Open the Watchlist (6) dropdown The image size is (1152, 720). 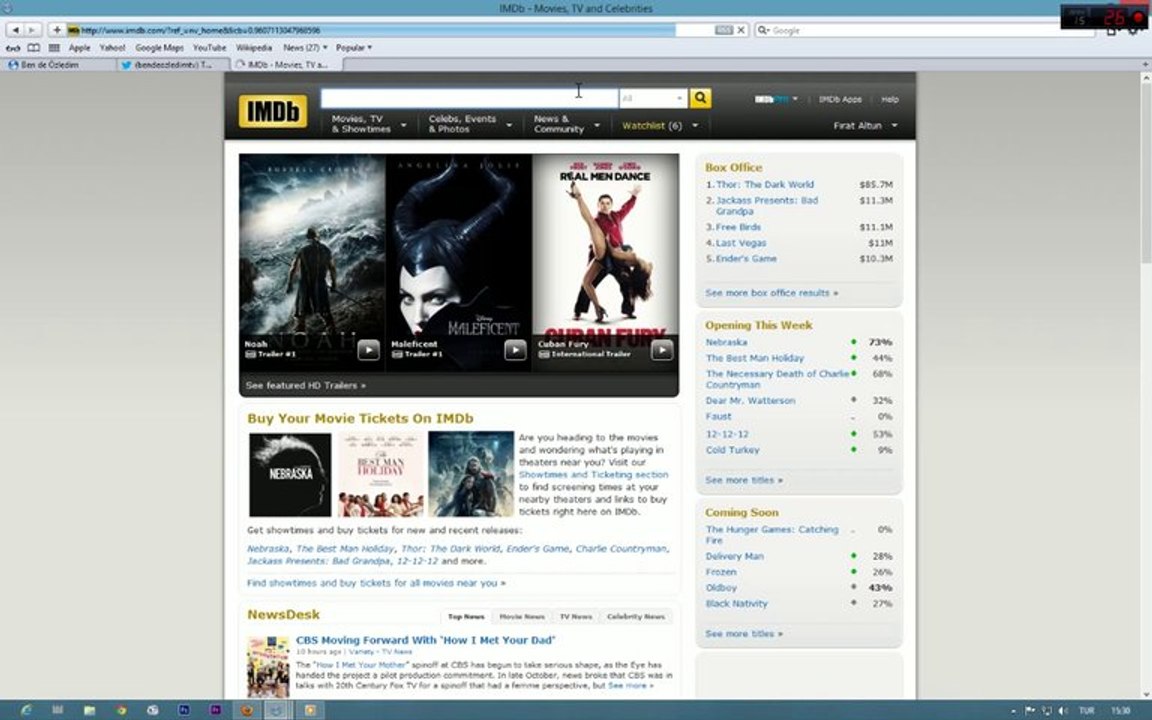[660, 126]
